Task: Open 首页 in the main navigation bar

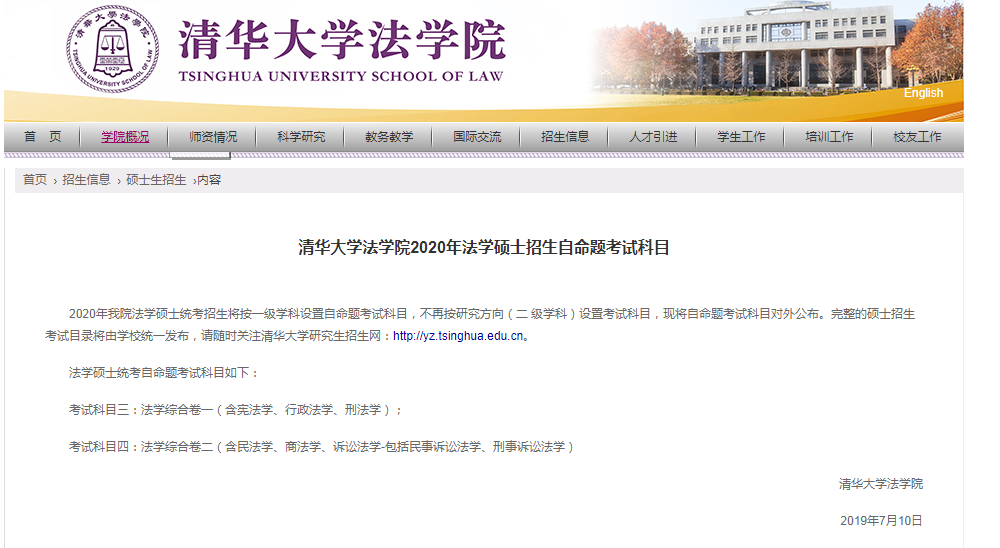Action: 43,137
